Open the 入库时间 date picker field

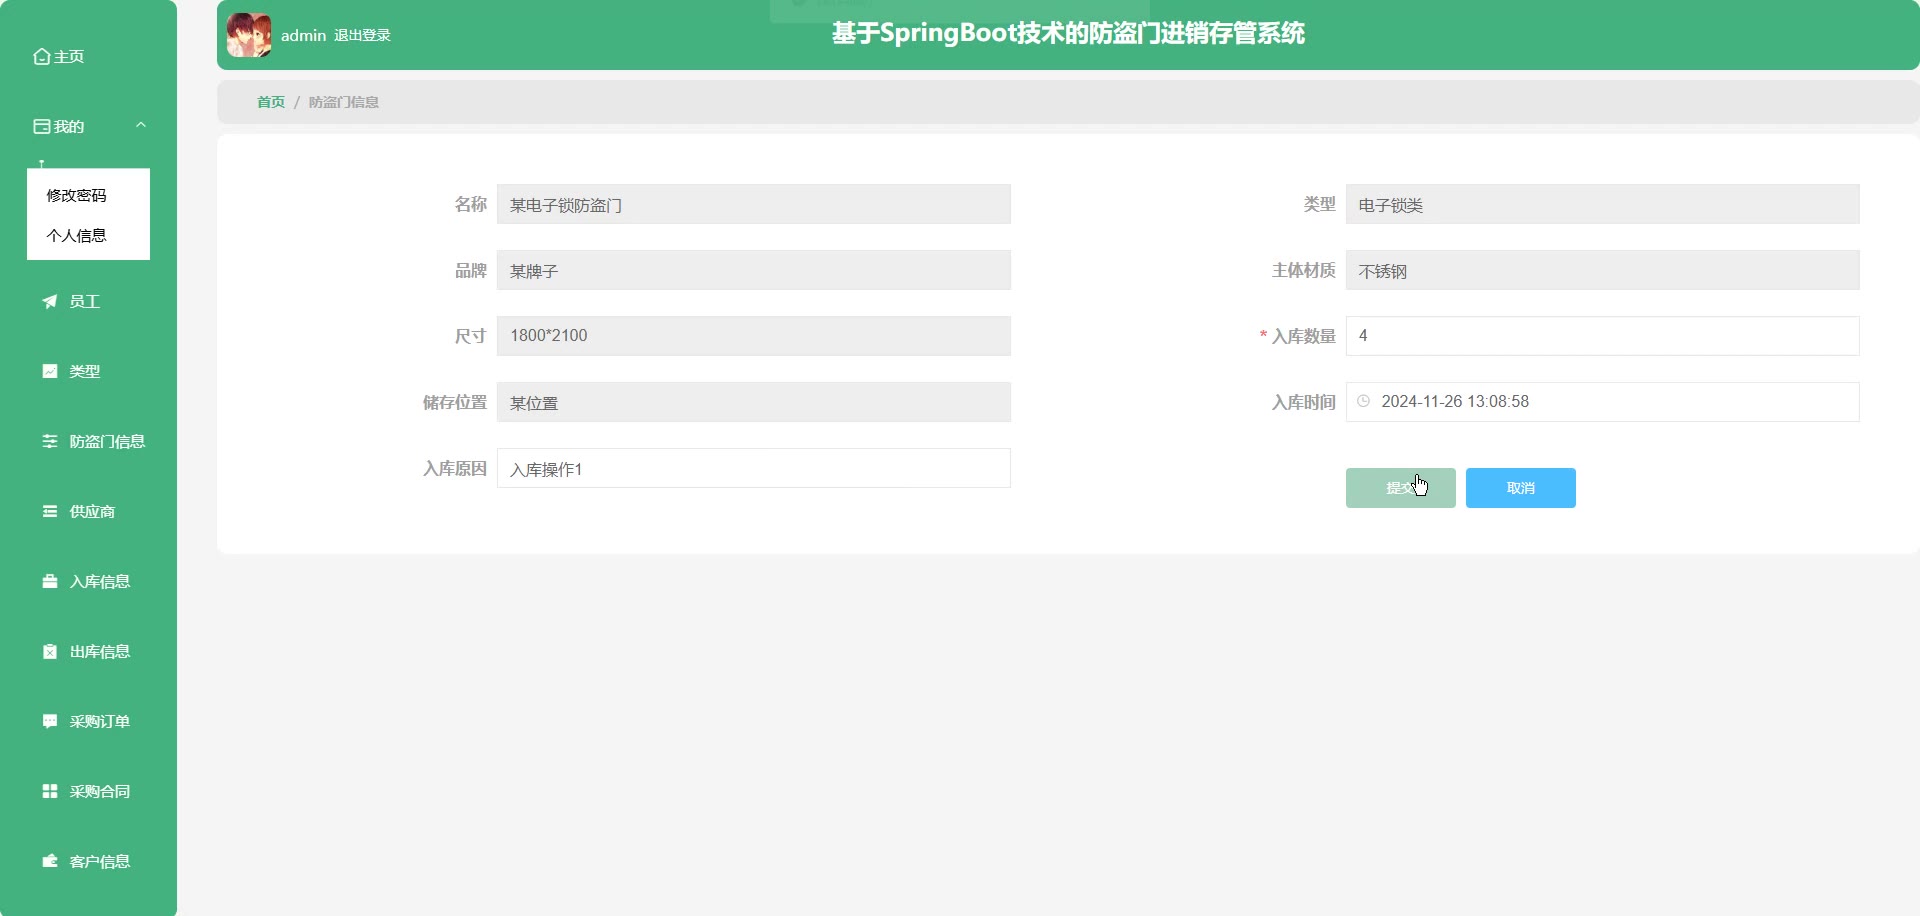point(1603,402)
